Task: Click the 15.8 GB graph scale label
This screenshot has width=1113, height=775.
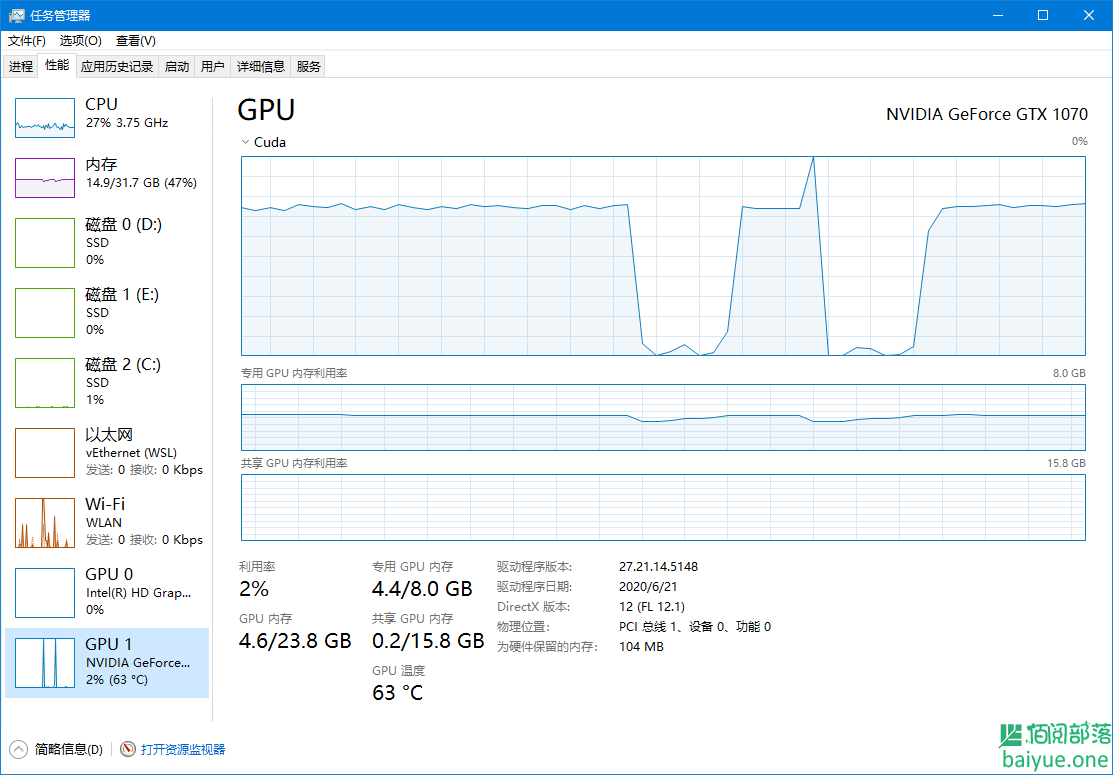Action: click(1066, 463)
